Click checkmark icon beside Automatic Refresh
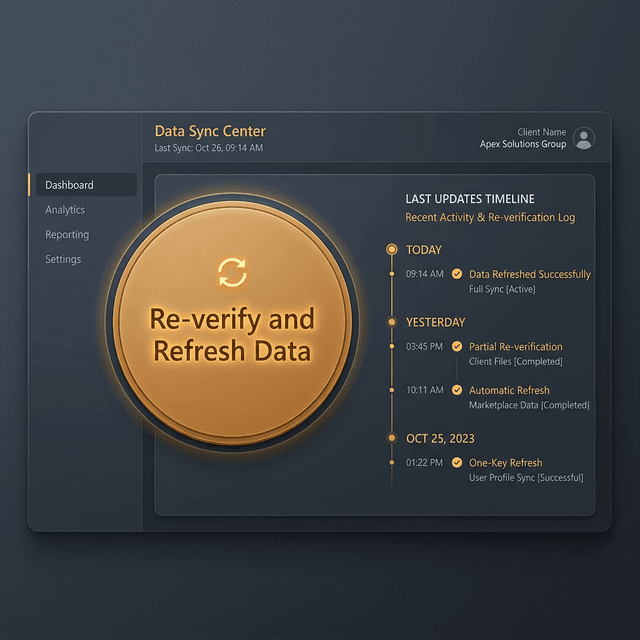Viewport: 640px width, 640px height. 457,390
